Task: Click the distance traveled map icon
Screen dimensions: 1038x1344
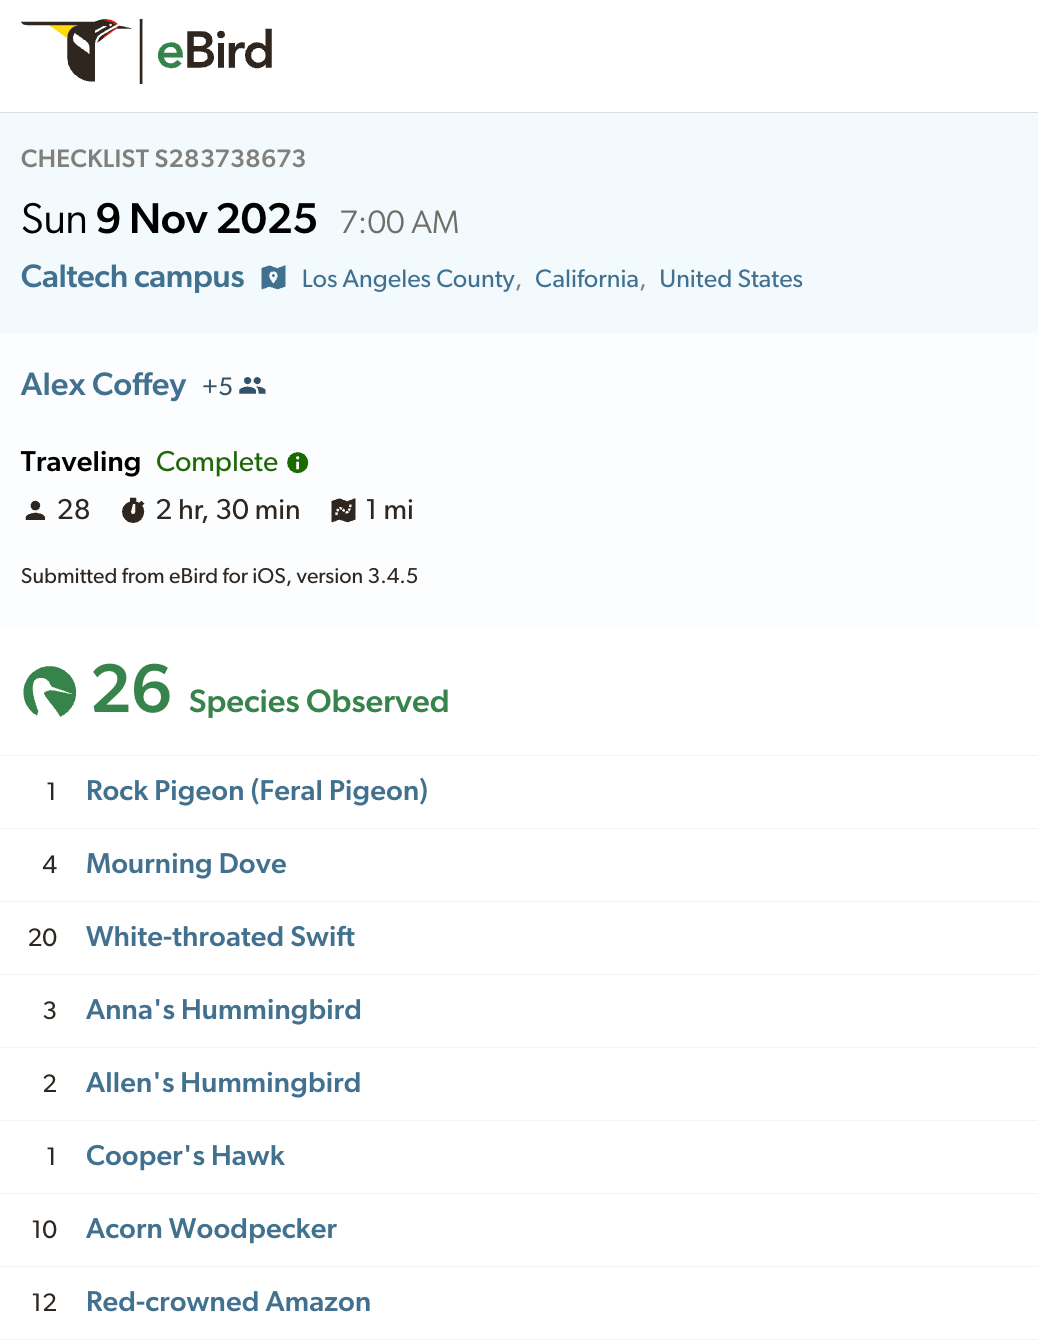Action: (343, 511)
